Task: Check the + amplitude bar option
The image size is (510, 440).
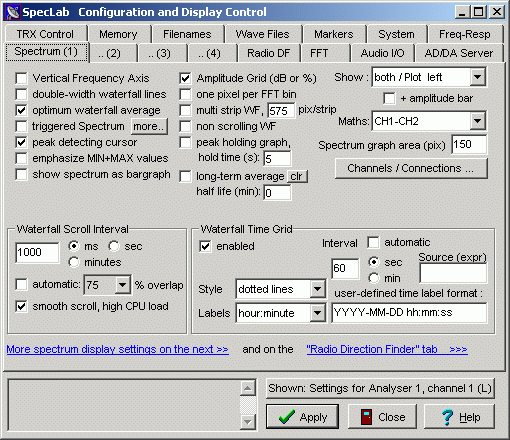Action: [x=389, y=98]
